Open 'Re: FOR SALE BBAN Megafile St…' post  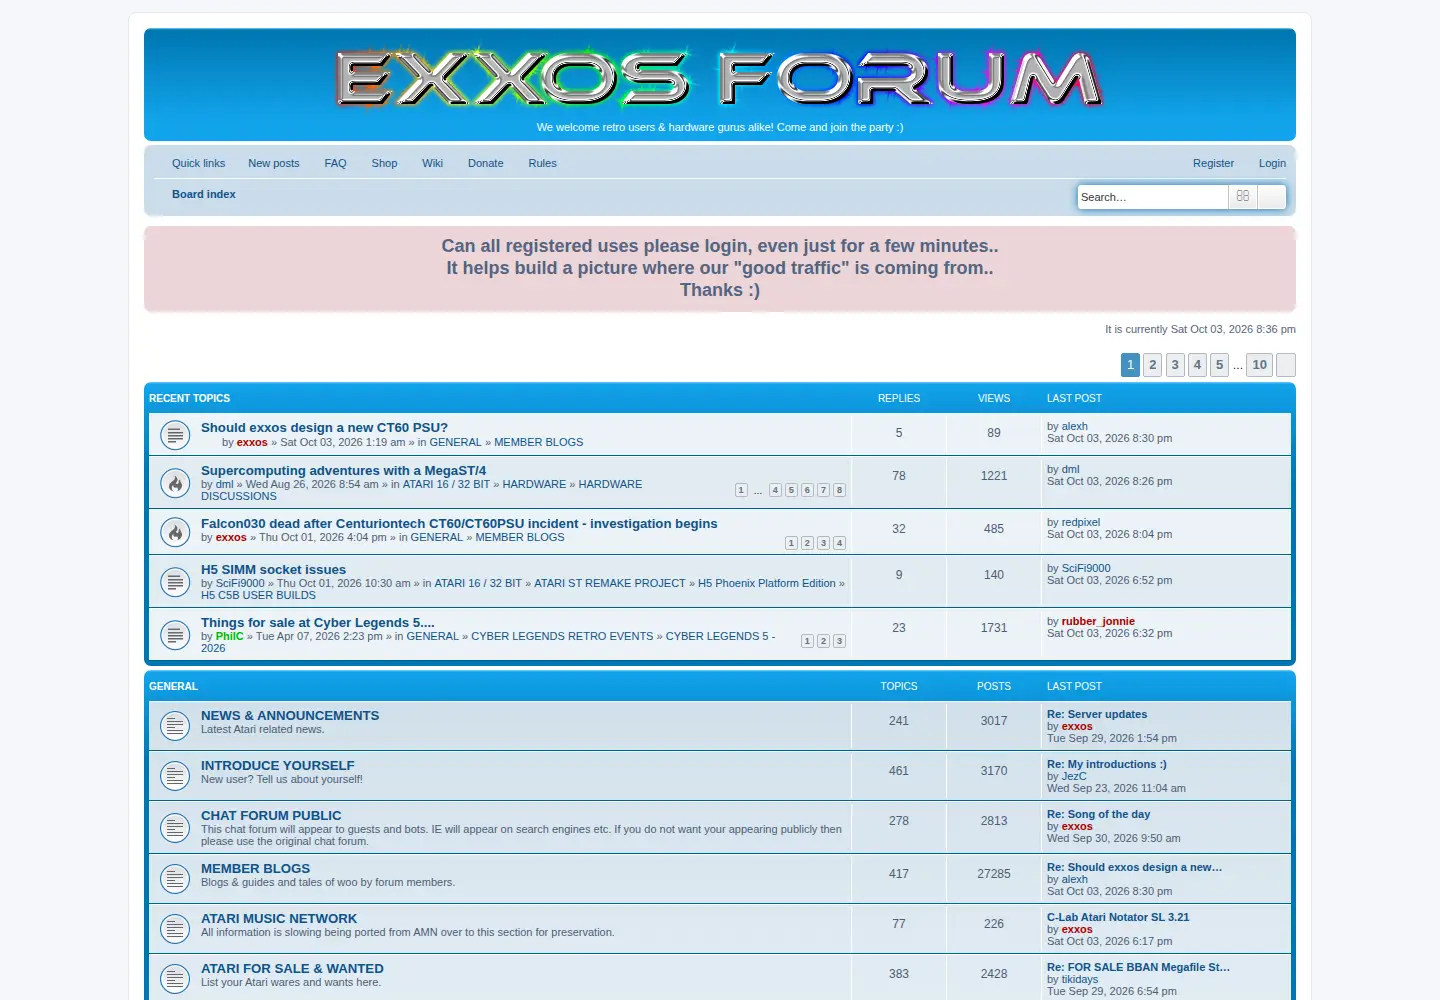pyautogui.click(x=1138, y=967)
